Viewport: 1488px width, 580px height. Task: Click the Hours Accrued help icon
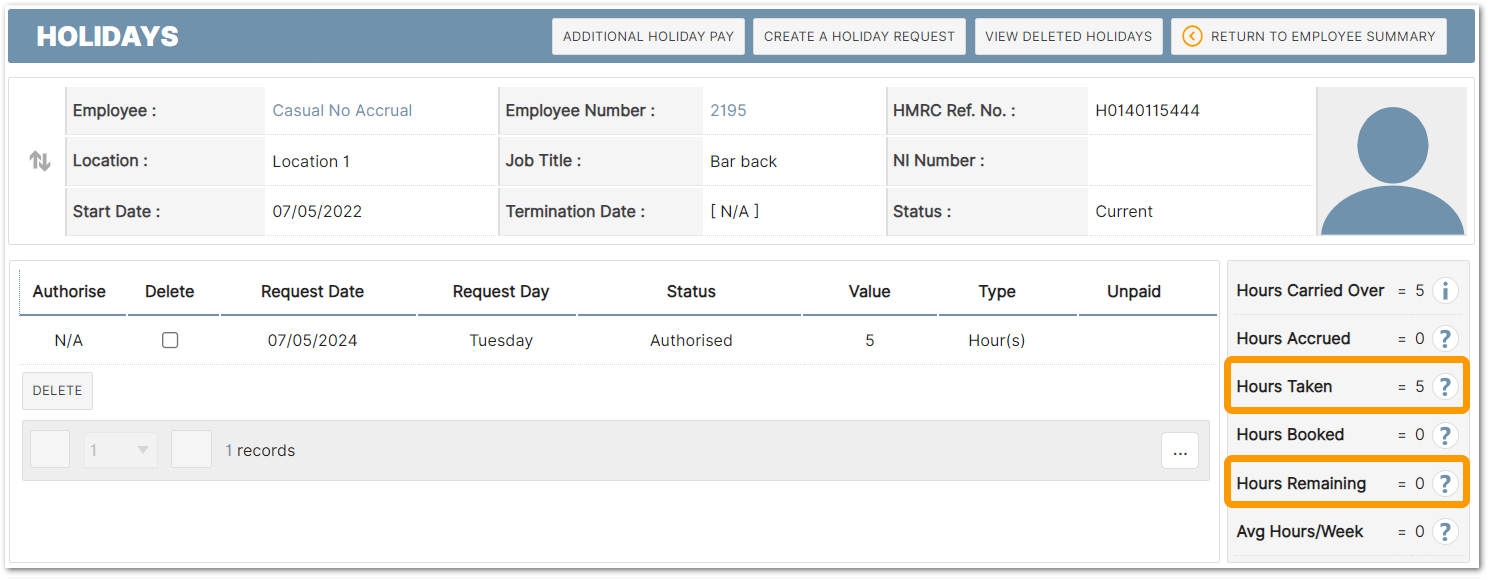click(1445, 339)
